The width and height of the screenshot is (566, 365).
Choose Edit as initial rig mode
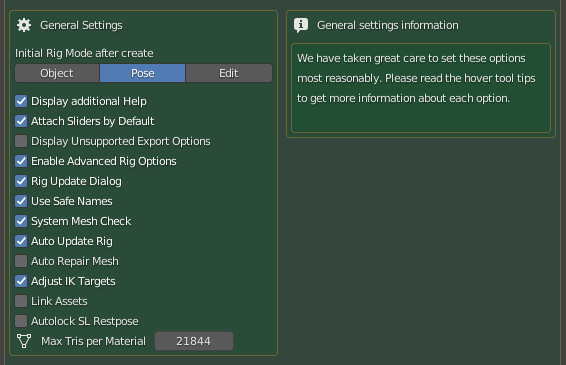click(229, 73)
